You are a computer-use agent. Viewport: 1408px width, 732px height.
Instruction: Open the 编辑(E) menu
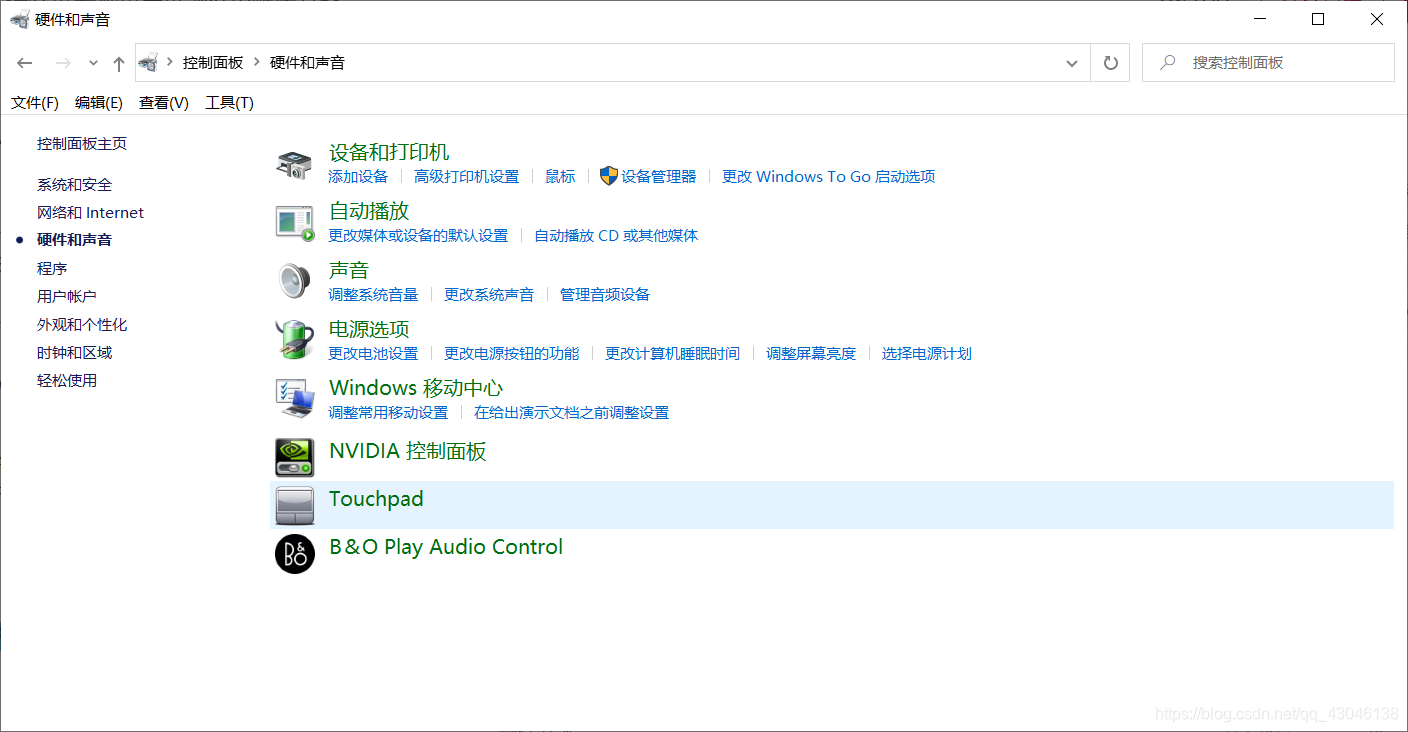pos(99,102)
